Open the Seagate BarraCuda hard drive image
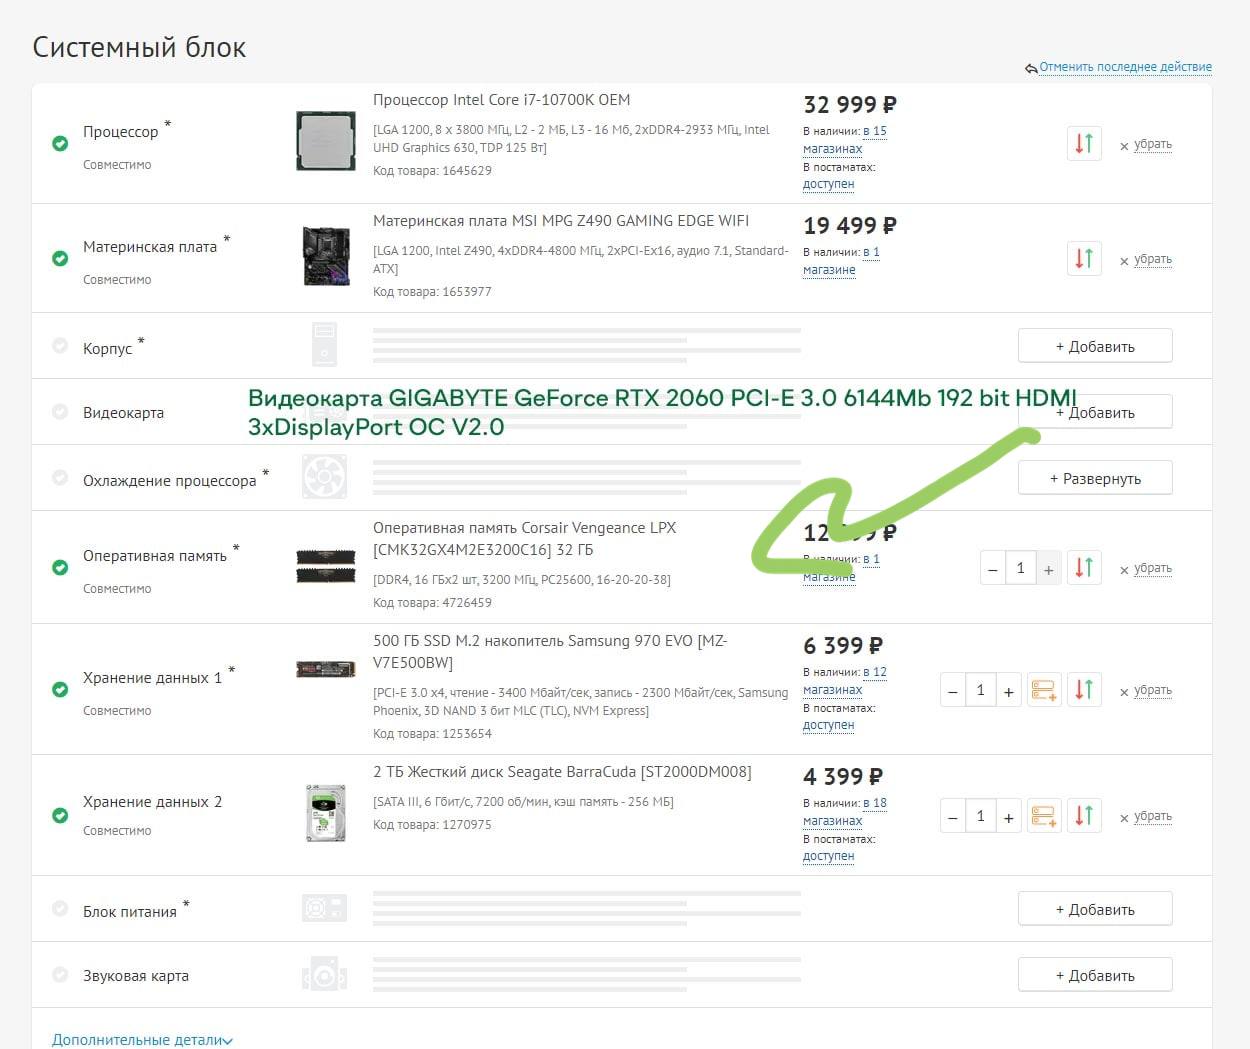 coord(325,813)
